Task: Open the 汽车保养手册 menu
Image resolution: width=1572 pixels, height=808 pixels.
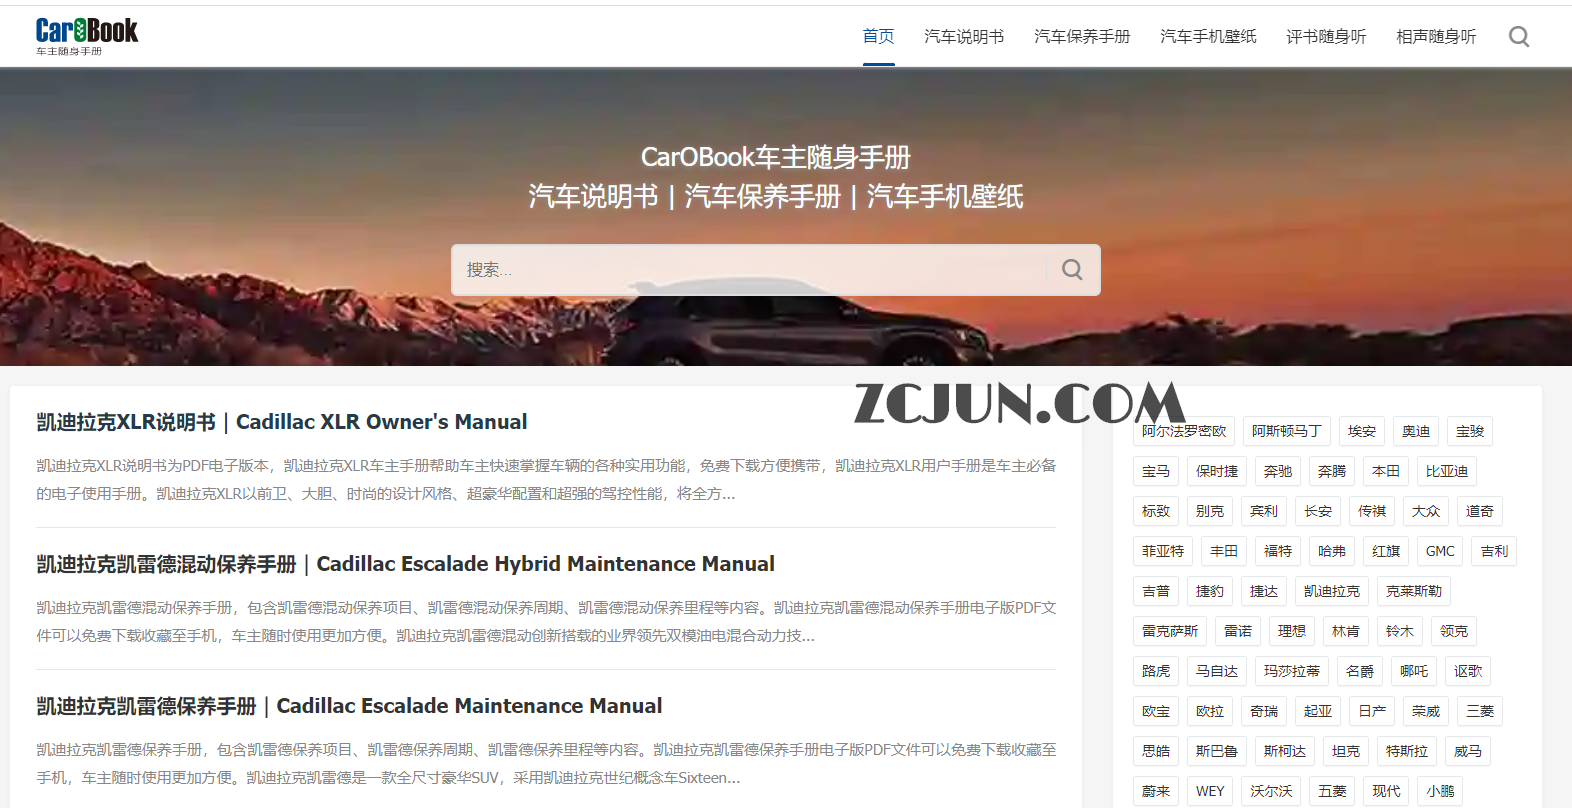Action: click(x=1082, y=37)
